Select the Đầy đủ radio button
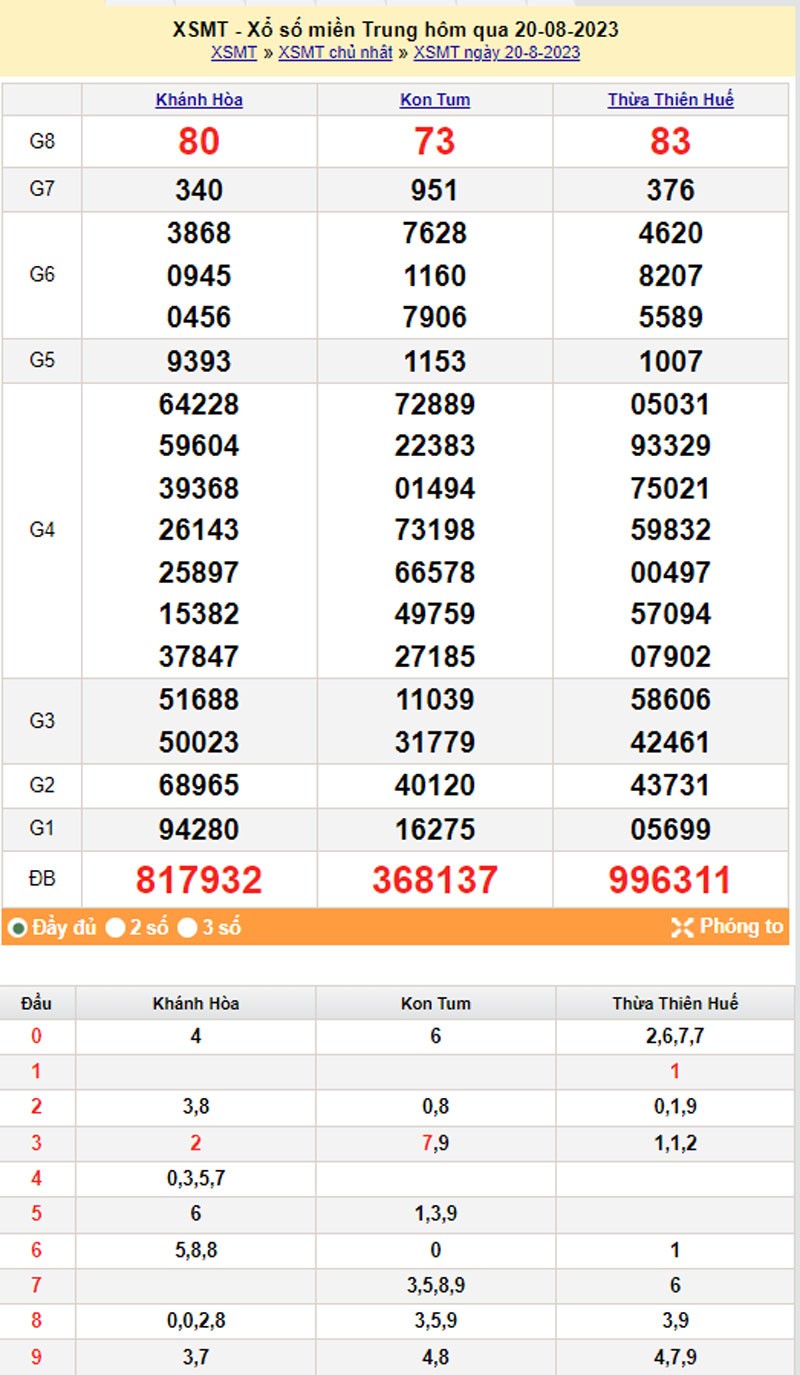Image resolution: width=800 pixels, height=1375 pixels. [17, 928]
